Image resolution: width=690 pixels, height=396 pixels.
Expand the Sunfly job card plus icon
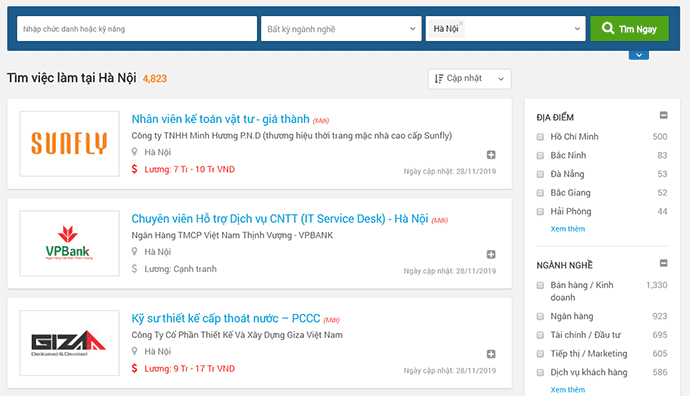491,154
